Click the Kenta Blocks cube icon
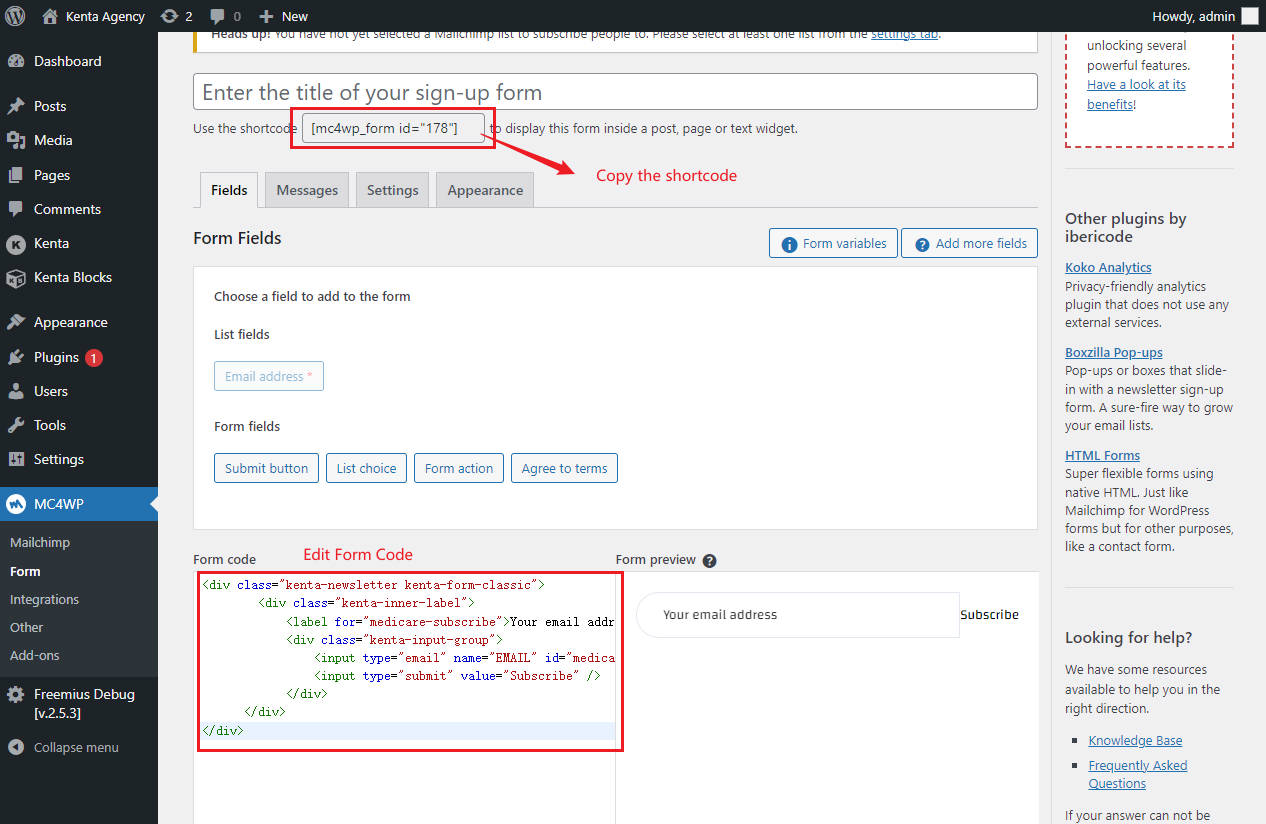 pos(16,277)
